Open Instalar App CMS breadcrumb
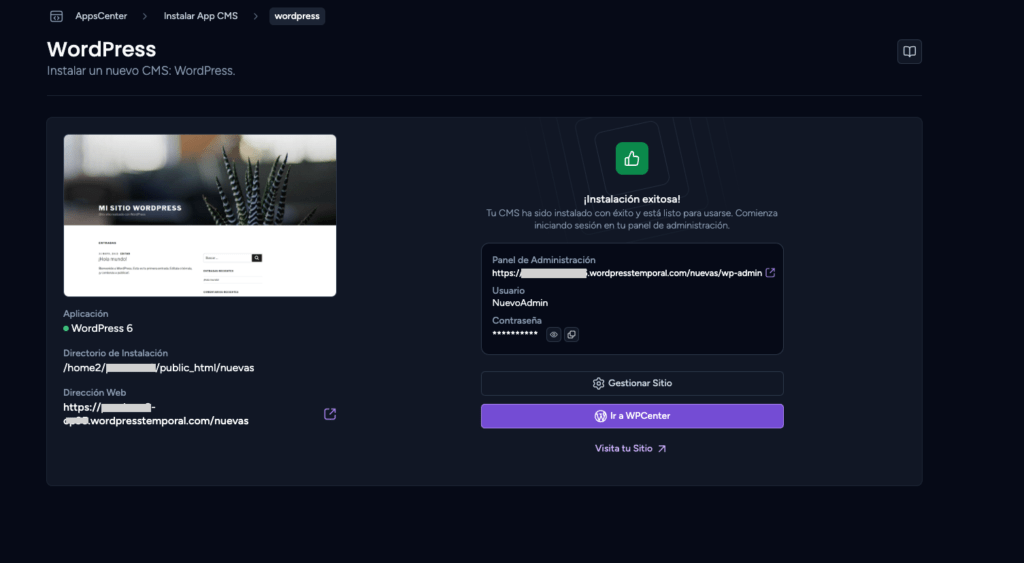The height and width of the screenshot is (563, 1024). coord(200,16)
